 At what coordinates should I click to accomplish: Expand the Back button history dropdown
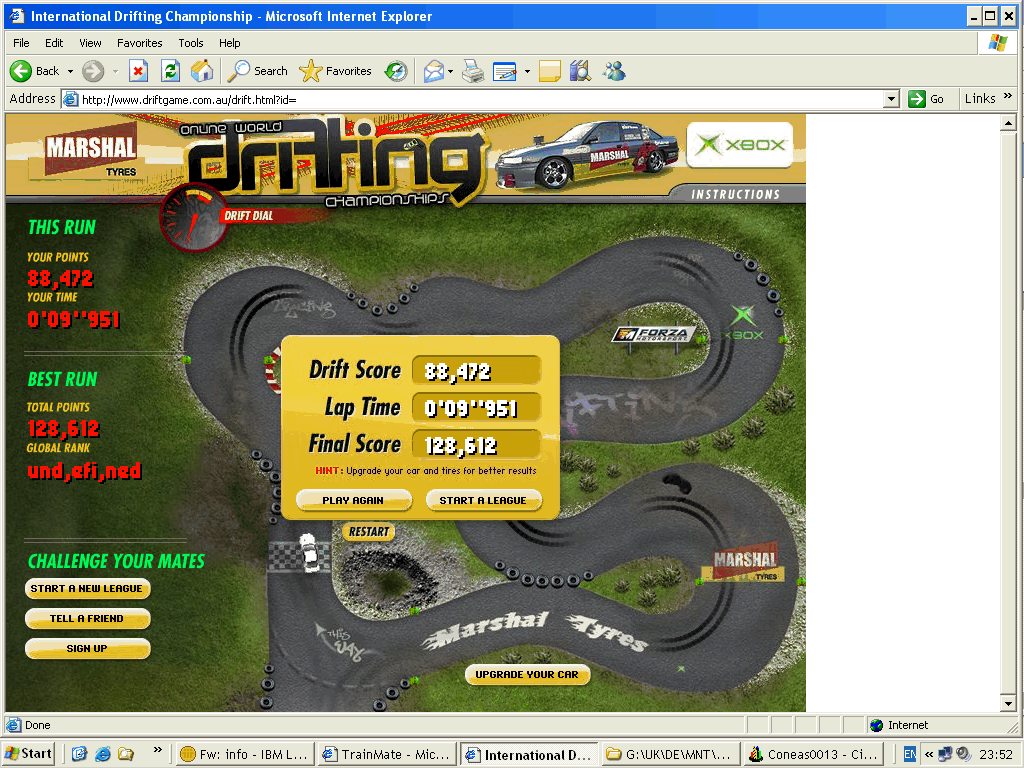70,71
